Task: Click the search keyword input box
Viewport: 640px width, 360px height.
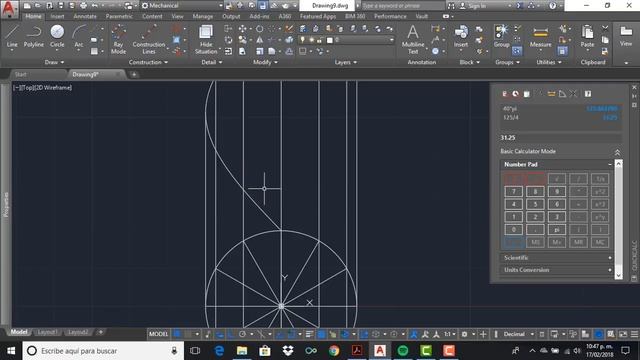Action: click(x=402, y=6)
